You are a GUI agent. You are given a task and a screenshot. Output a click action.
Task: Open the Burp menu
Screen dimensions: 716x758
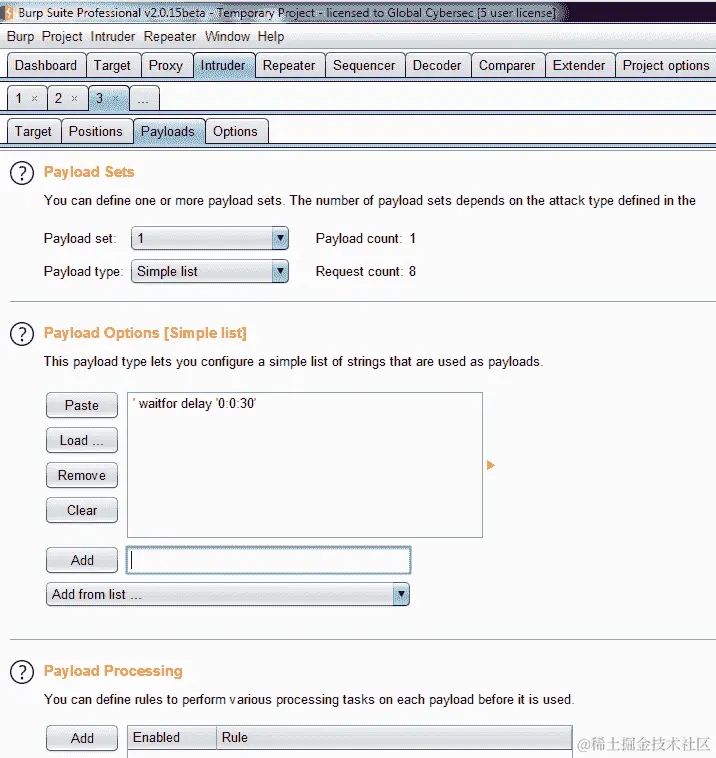[x=20, y=37]
